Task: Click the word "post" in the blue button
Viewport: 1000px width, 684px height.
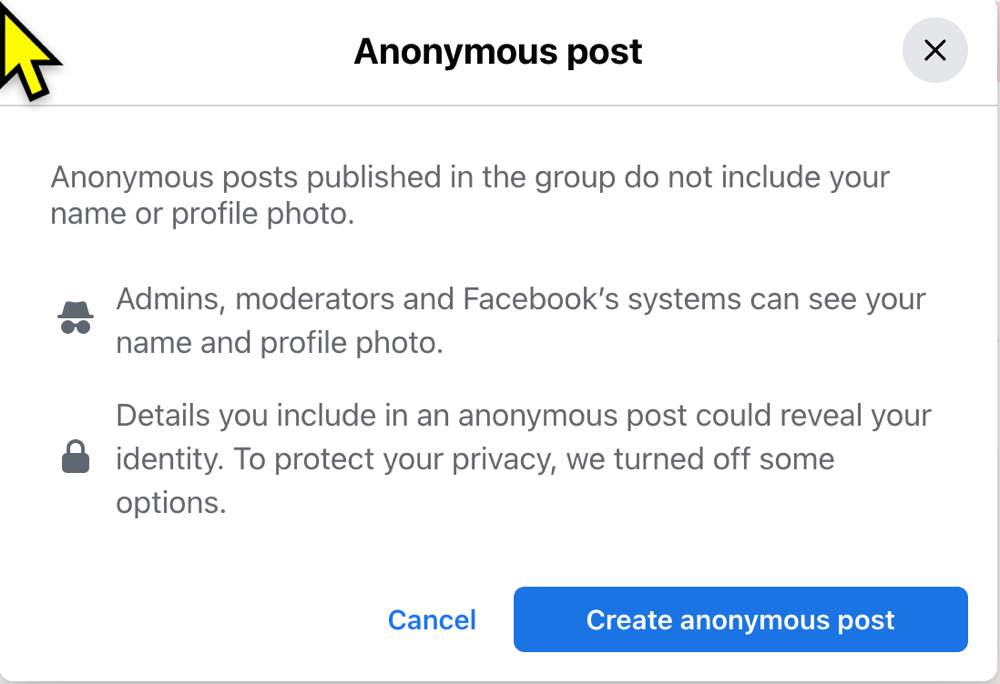Action: (866, 620)
